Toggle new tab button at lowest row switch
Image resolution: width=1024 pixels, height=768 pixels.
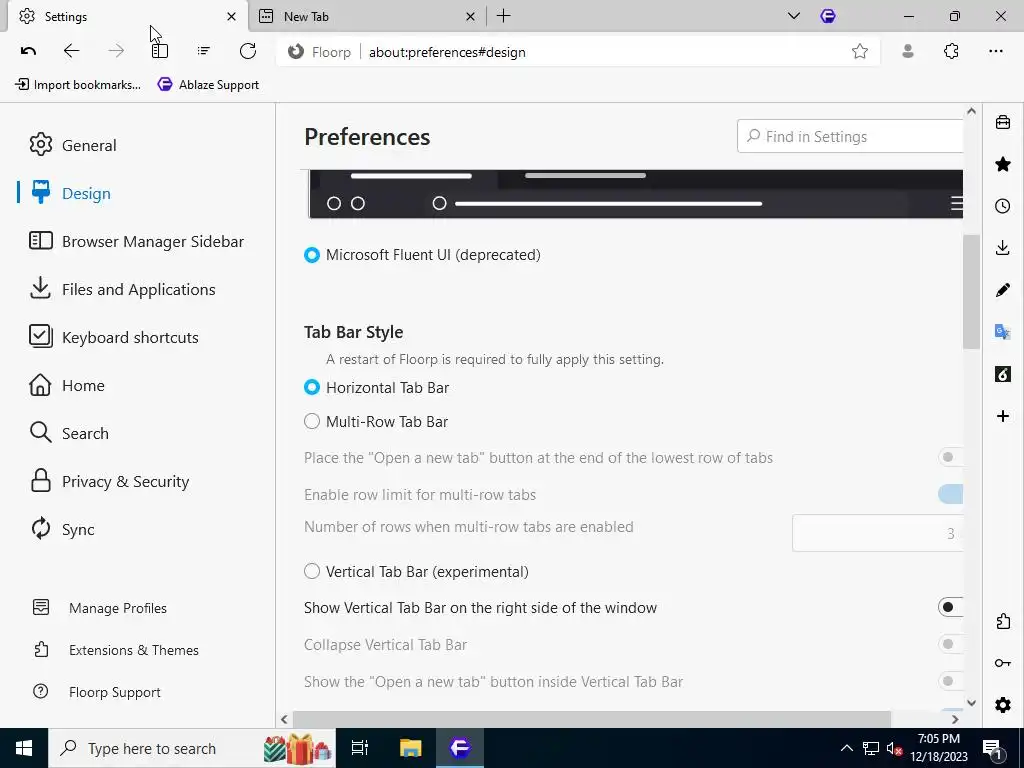pyautogui.click(x=950, y=457)
